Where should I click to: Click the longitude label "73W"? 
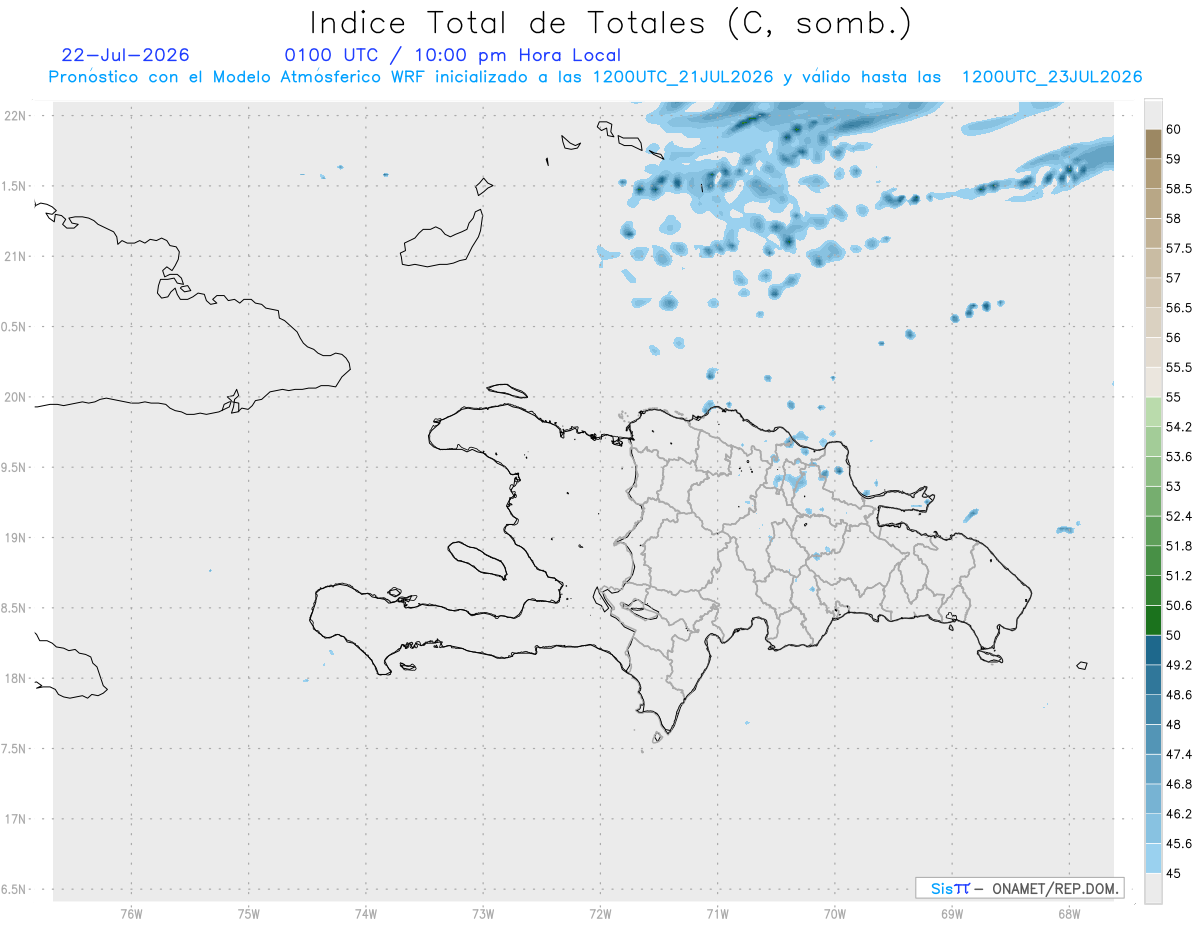(x=483, y=913)
